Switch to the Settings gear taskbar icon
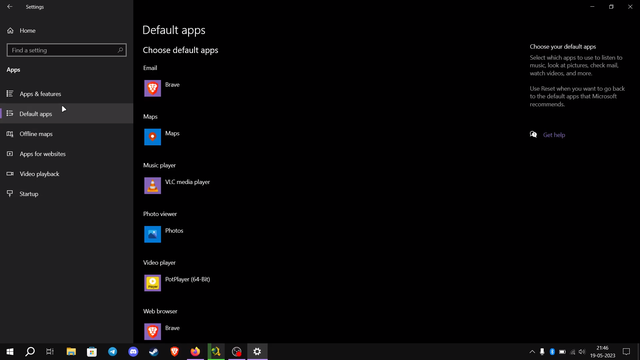Screen dimensions: 640x360 [257, 351]
